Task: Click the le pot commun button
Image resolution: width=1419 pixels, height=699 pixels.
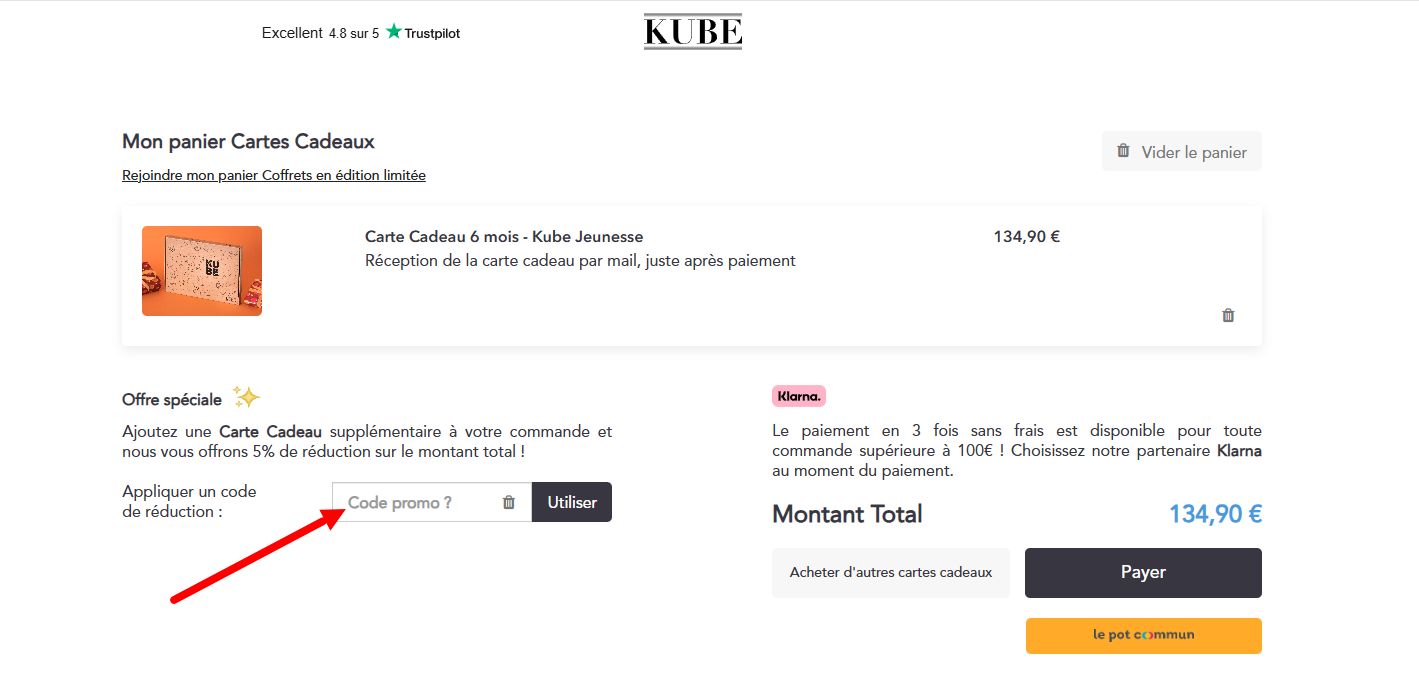Action: coord(1144,636)
